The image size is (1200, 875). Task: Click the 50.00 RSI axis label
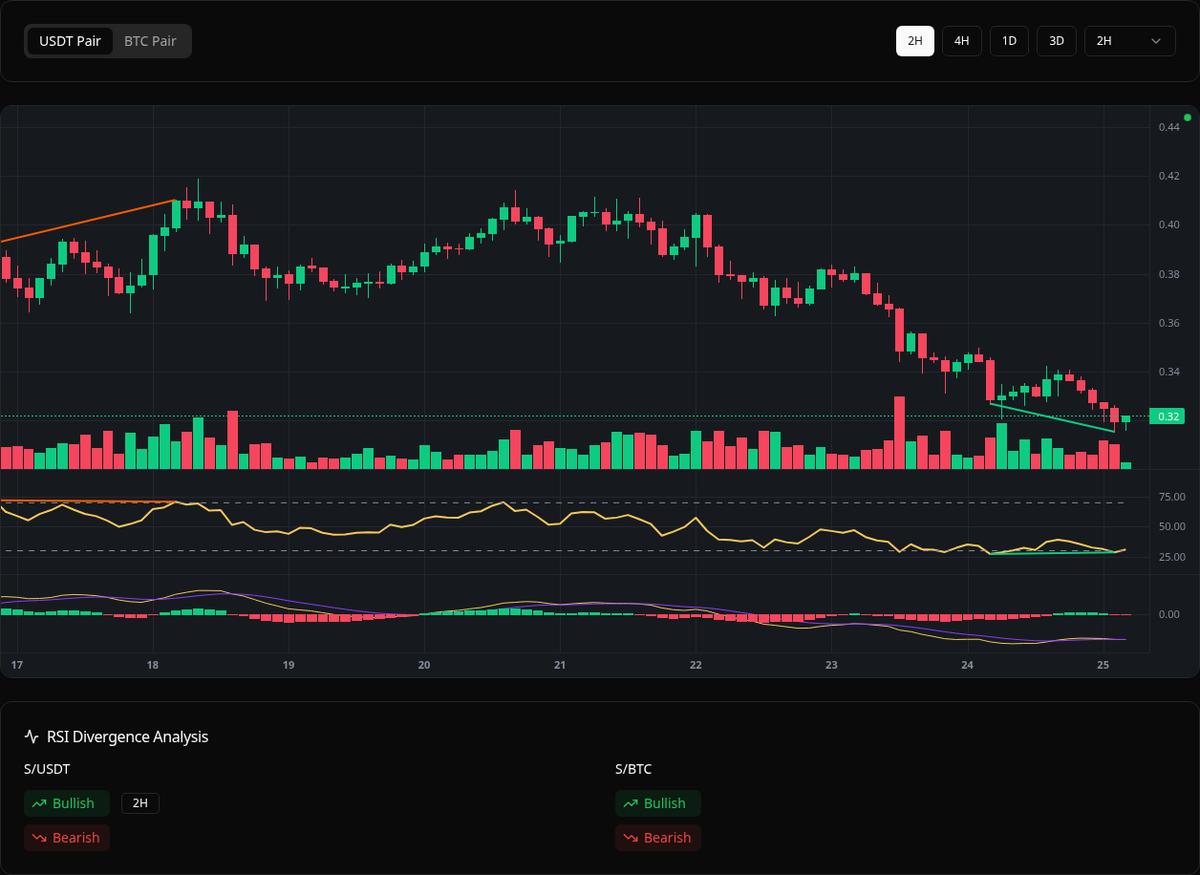(x=1171, y=526)
